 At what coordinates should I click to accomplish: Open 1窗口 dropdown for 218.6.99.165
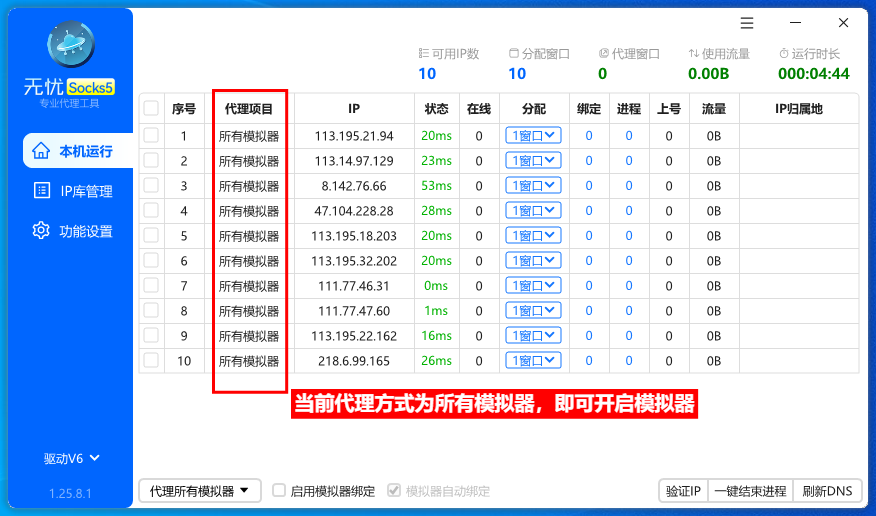(x=533, y=361)
